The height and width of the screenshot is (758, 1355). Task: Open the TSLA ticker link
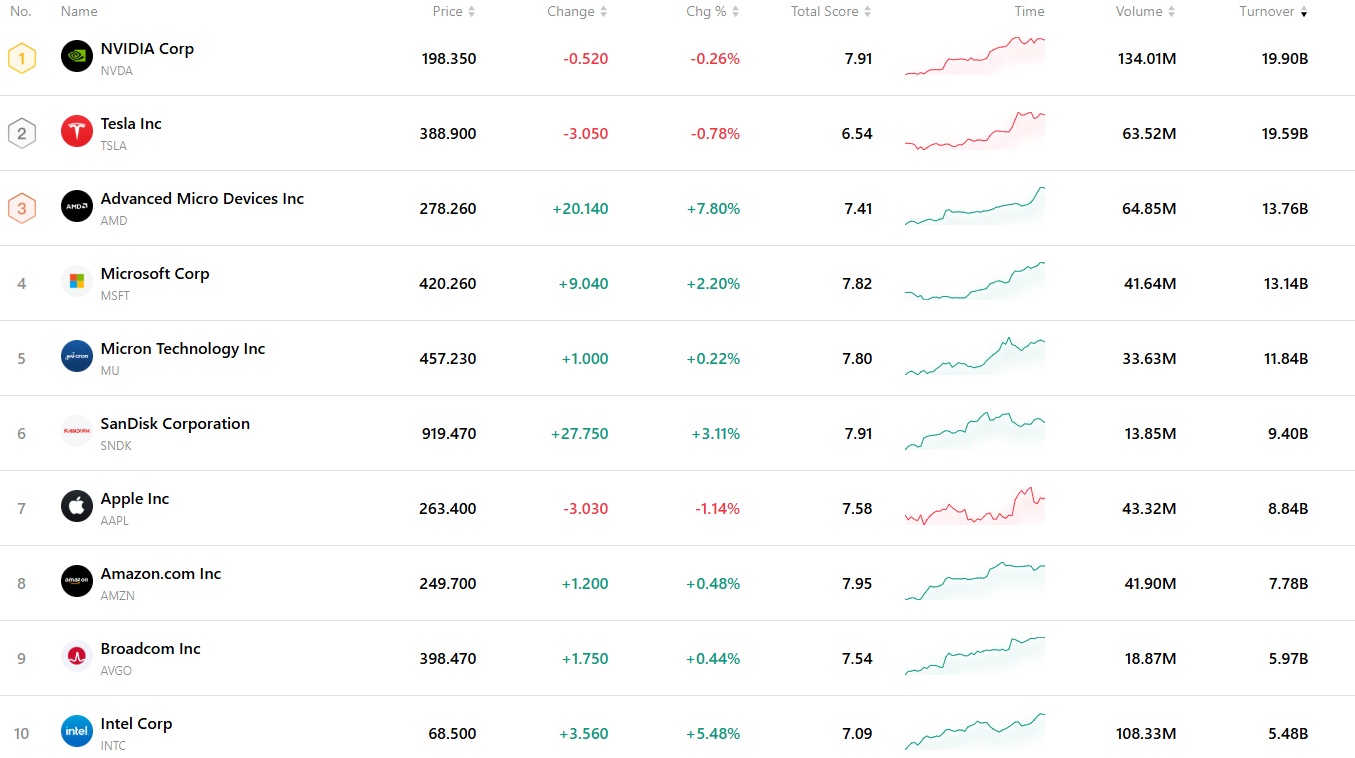(x=112, y=145)
